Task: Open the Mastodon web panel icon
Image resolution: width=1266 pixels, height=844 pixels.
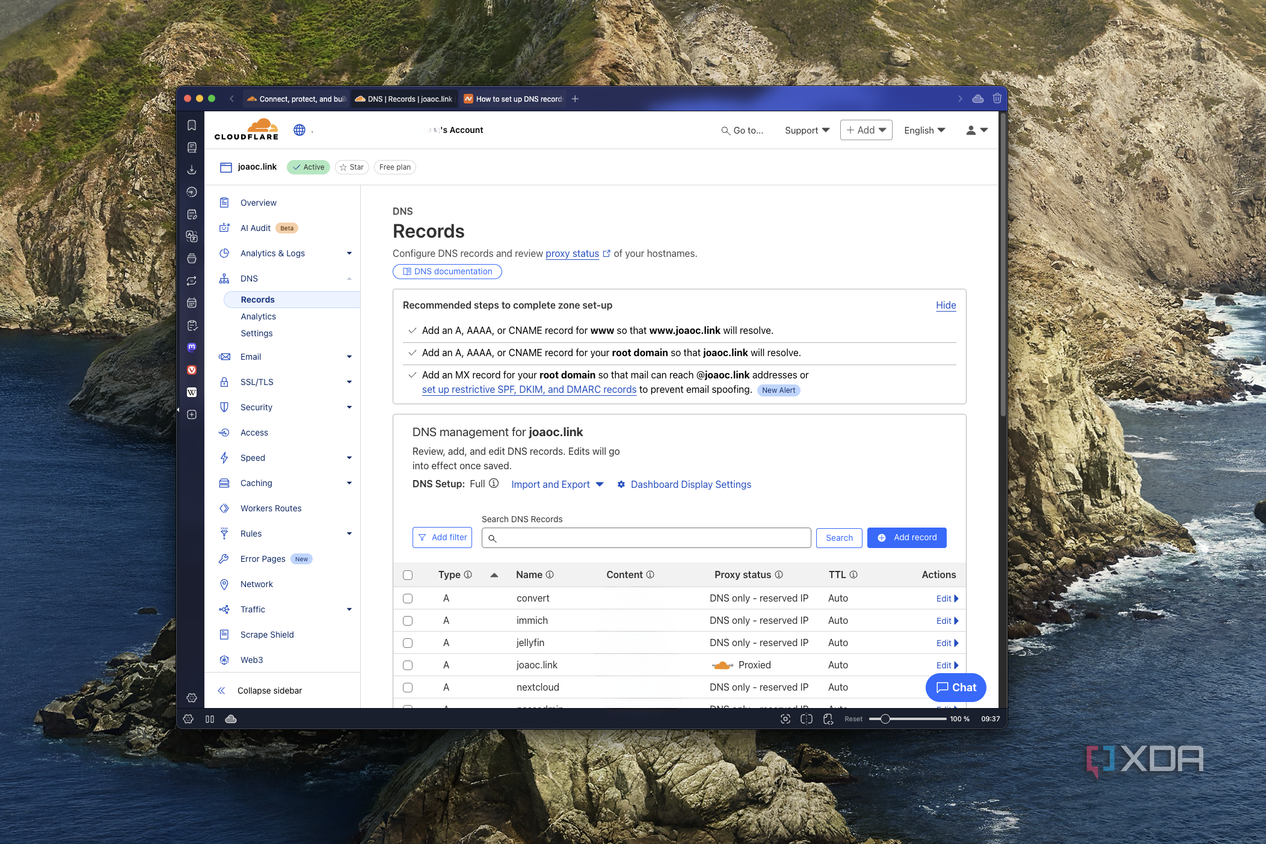Action: click(192, 348)
